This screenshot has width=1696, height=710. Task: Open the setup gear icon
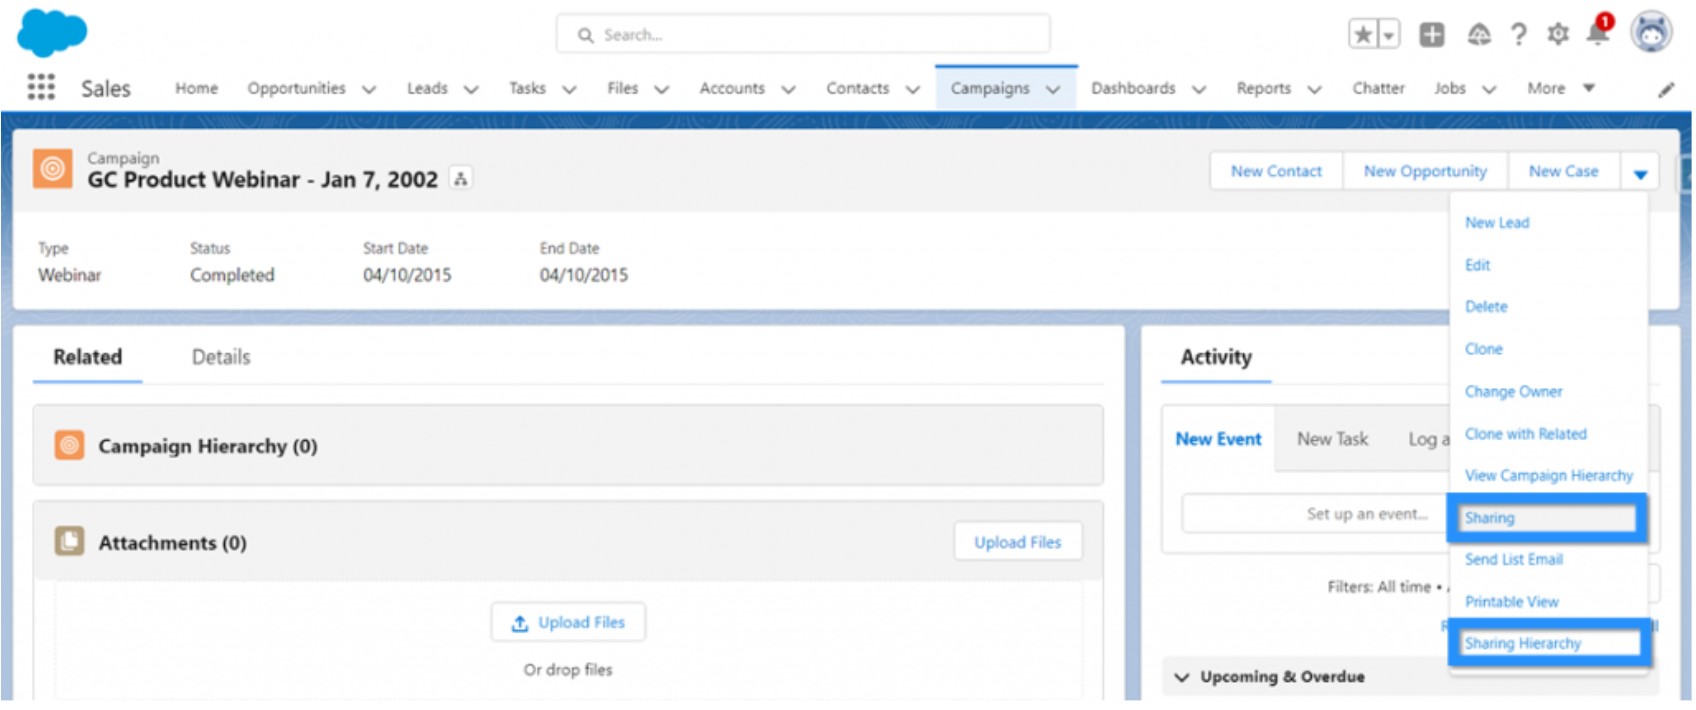1558,35
